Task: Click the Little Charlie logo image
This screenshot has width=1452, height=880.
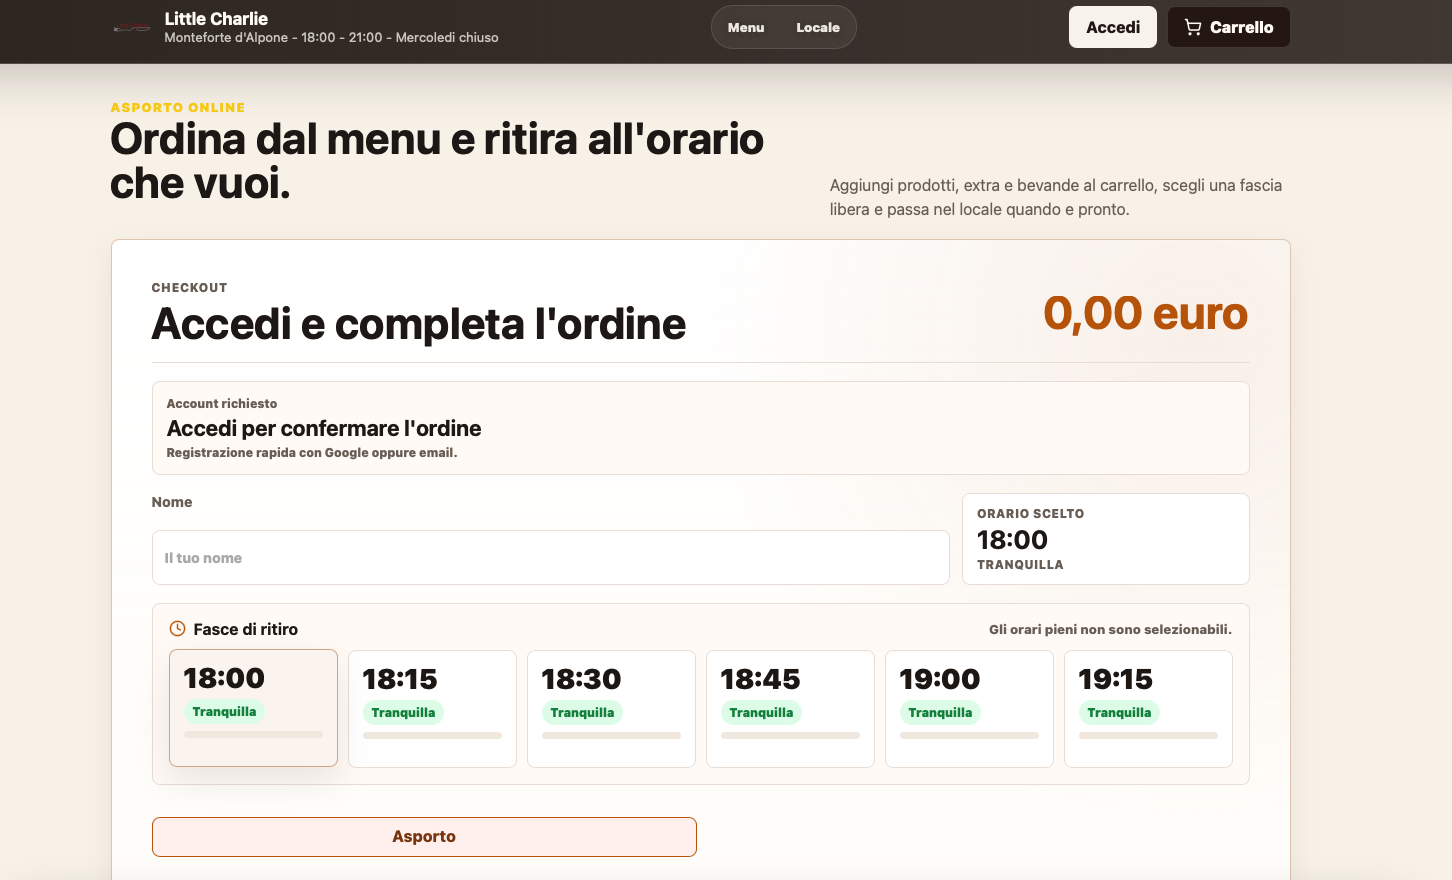Action: pyautogui.click(x=131, y=27)
